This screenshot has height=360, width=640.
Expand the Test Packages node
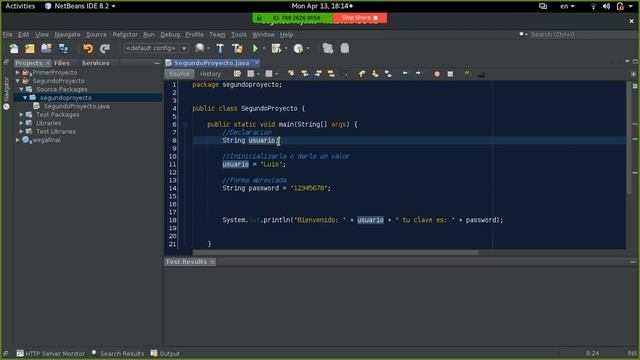coord(22,115)
